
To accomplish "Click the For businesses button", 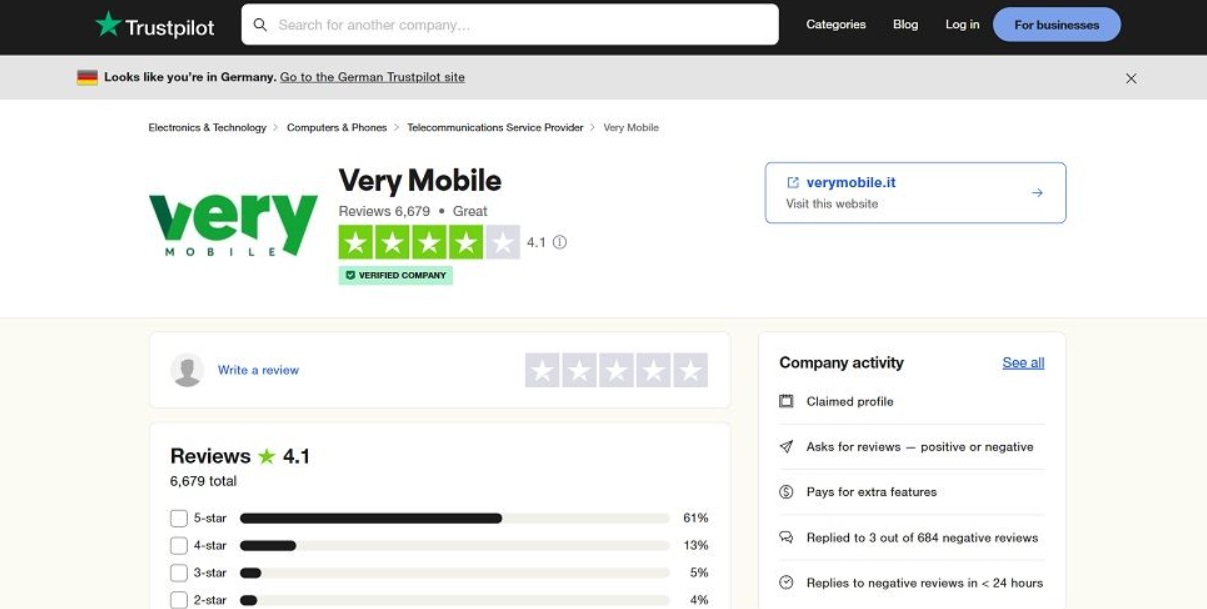I will pyautogui.click(x=1056, y=25).
